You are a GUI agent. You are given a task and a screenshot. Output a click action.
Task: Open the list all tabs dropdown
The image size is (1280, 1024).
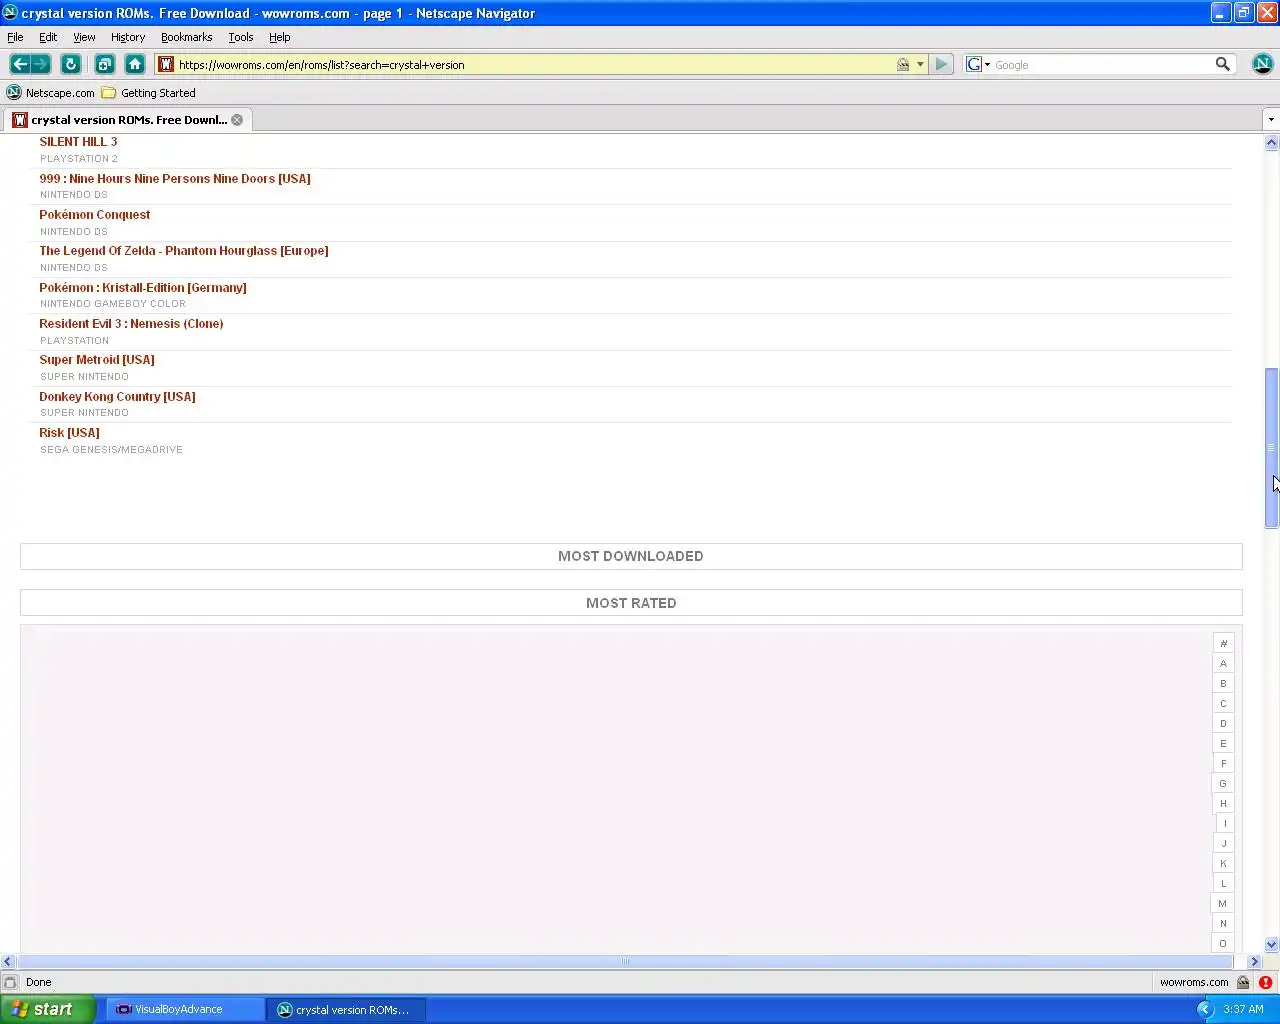pos(1270,120)
